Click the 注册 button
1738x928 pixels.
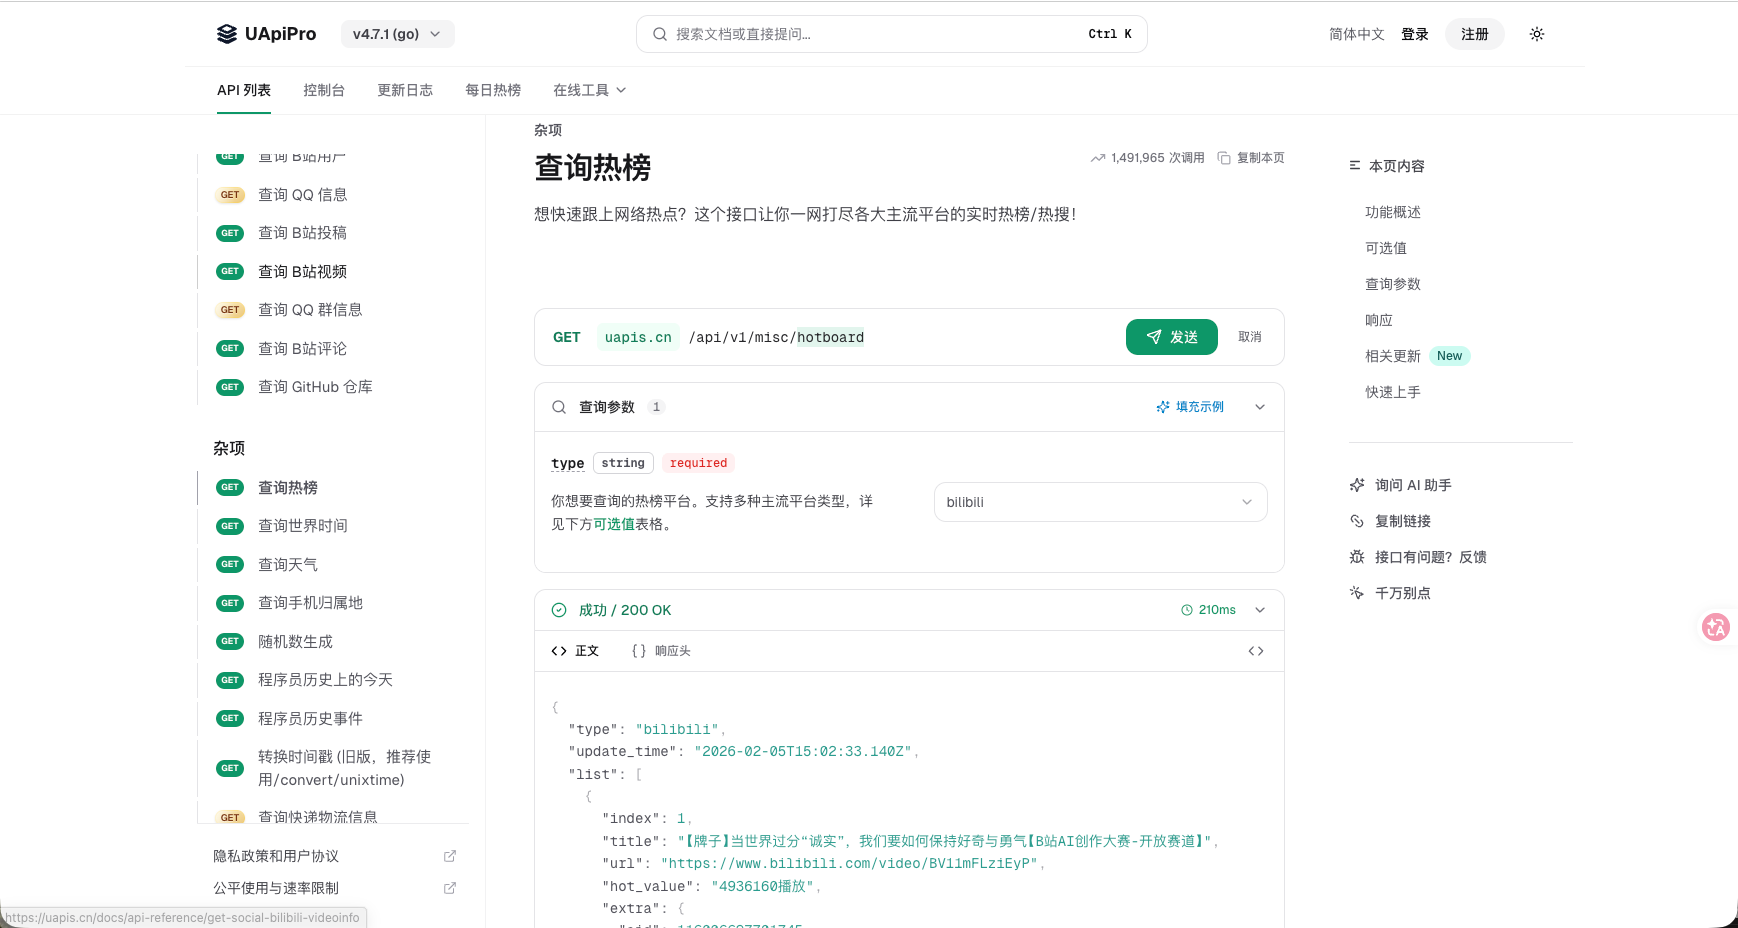coord(1474,33)
